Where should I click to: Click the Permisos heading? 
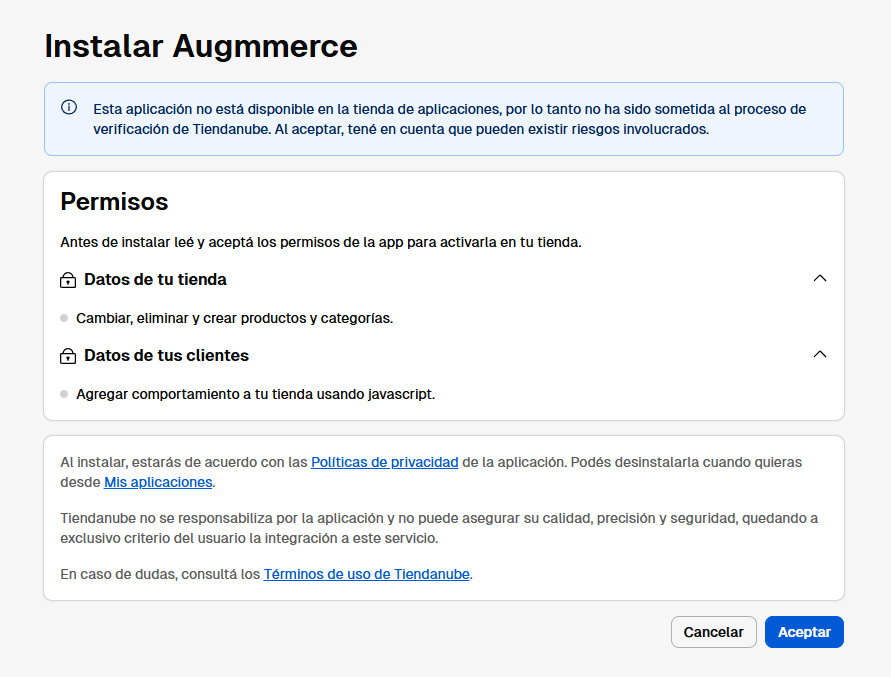pos(114,202)
